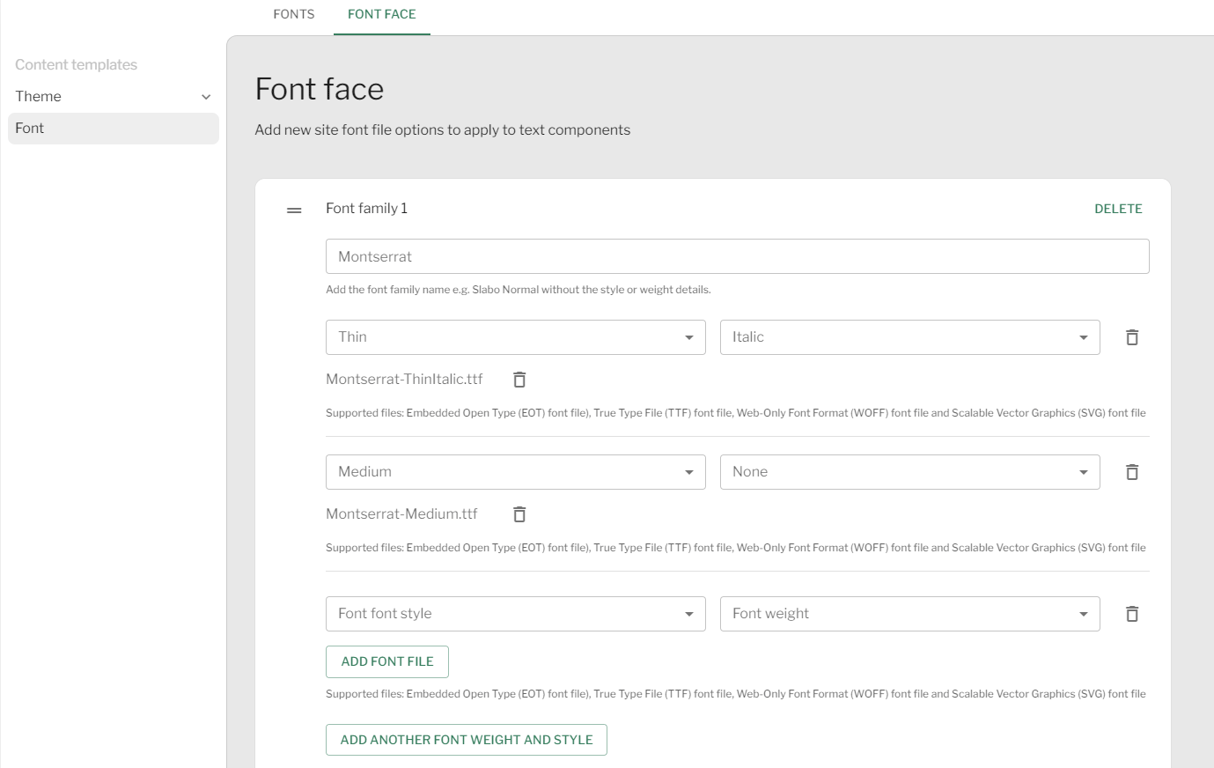
Task: Click the Montserrat-ThinItalic.ttf file name
Action: click(404, 379)
